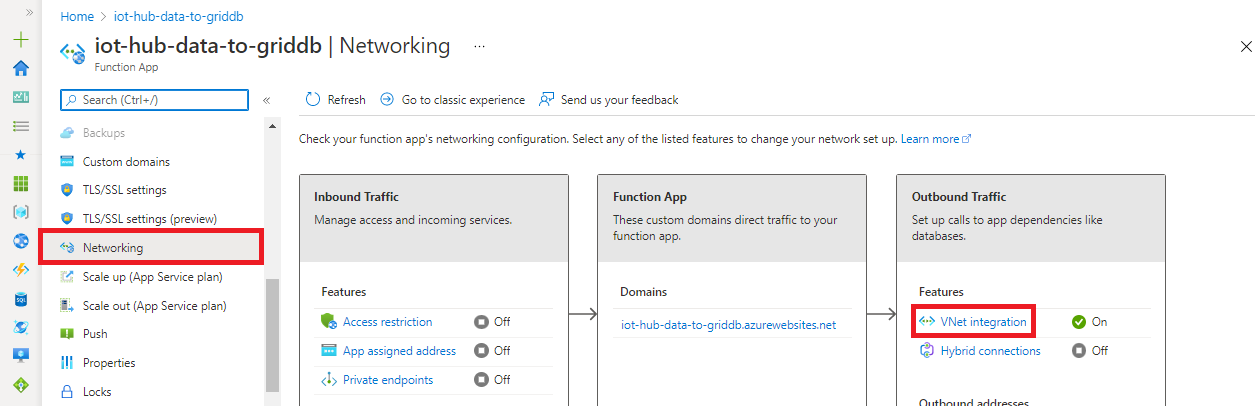Open All services list icon

[x=20, y=126]
